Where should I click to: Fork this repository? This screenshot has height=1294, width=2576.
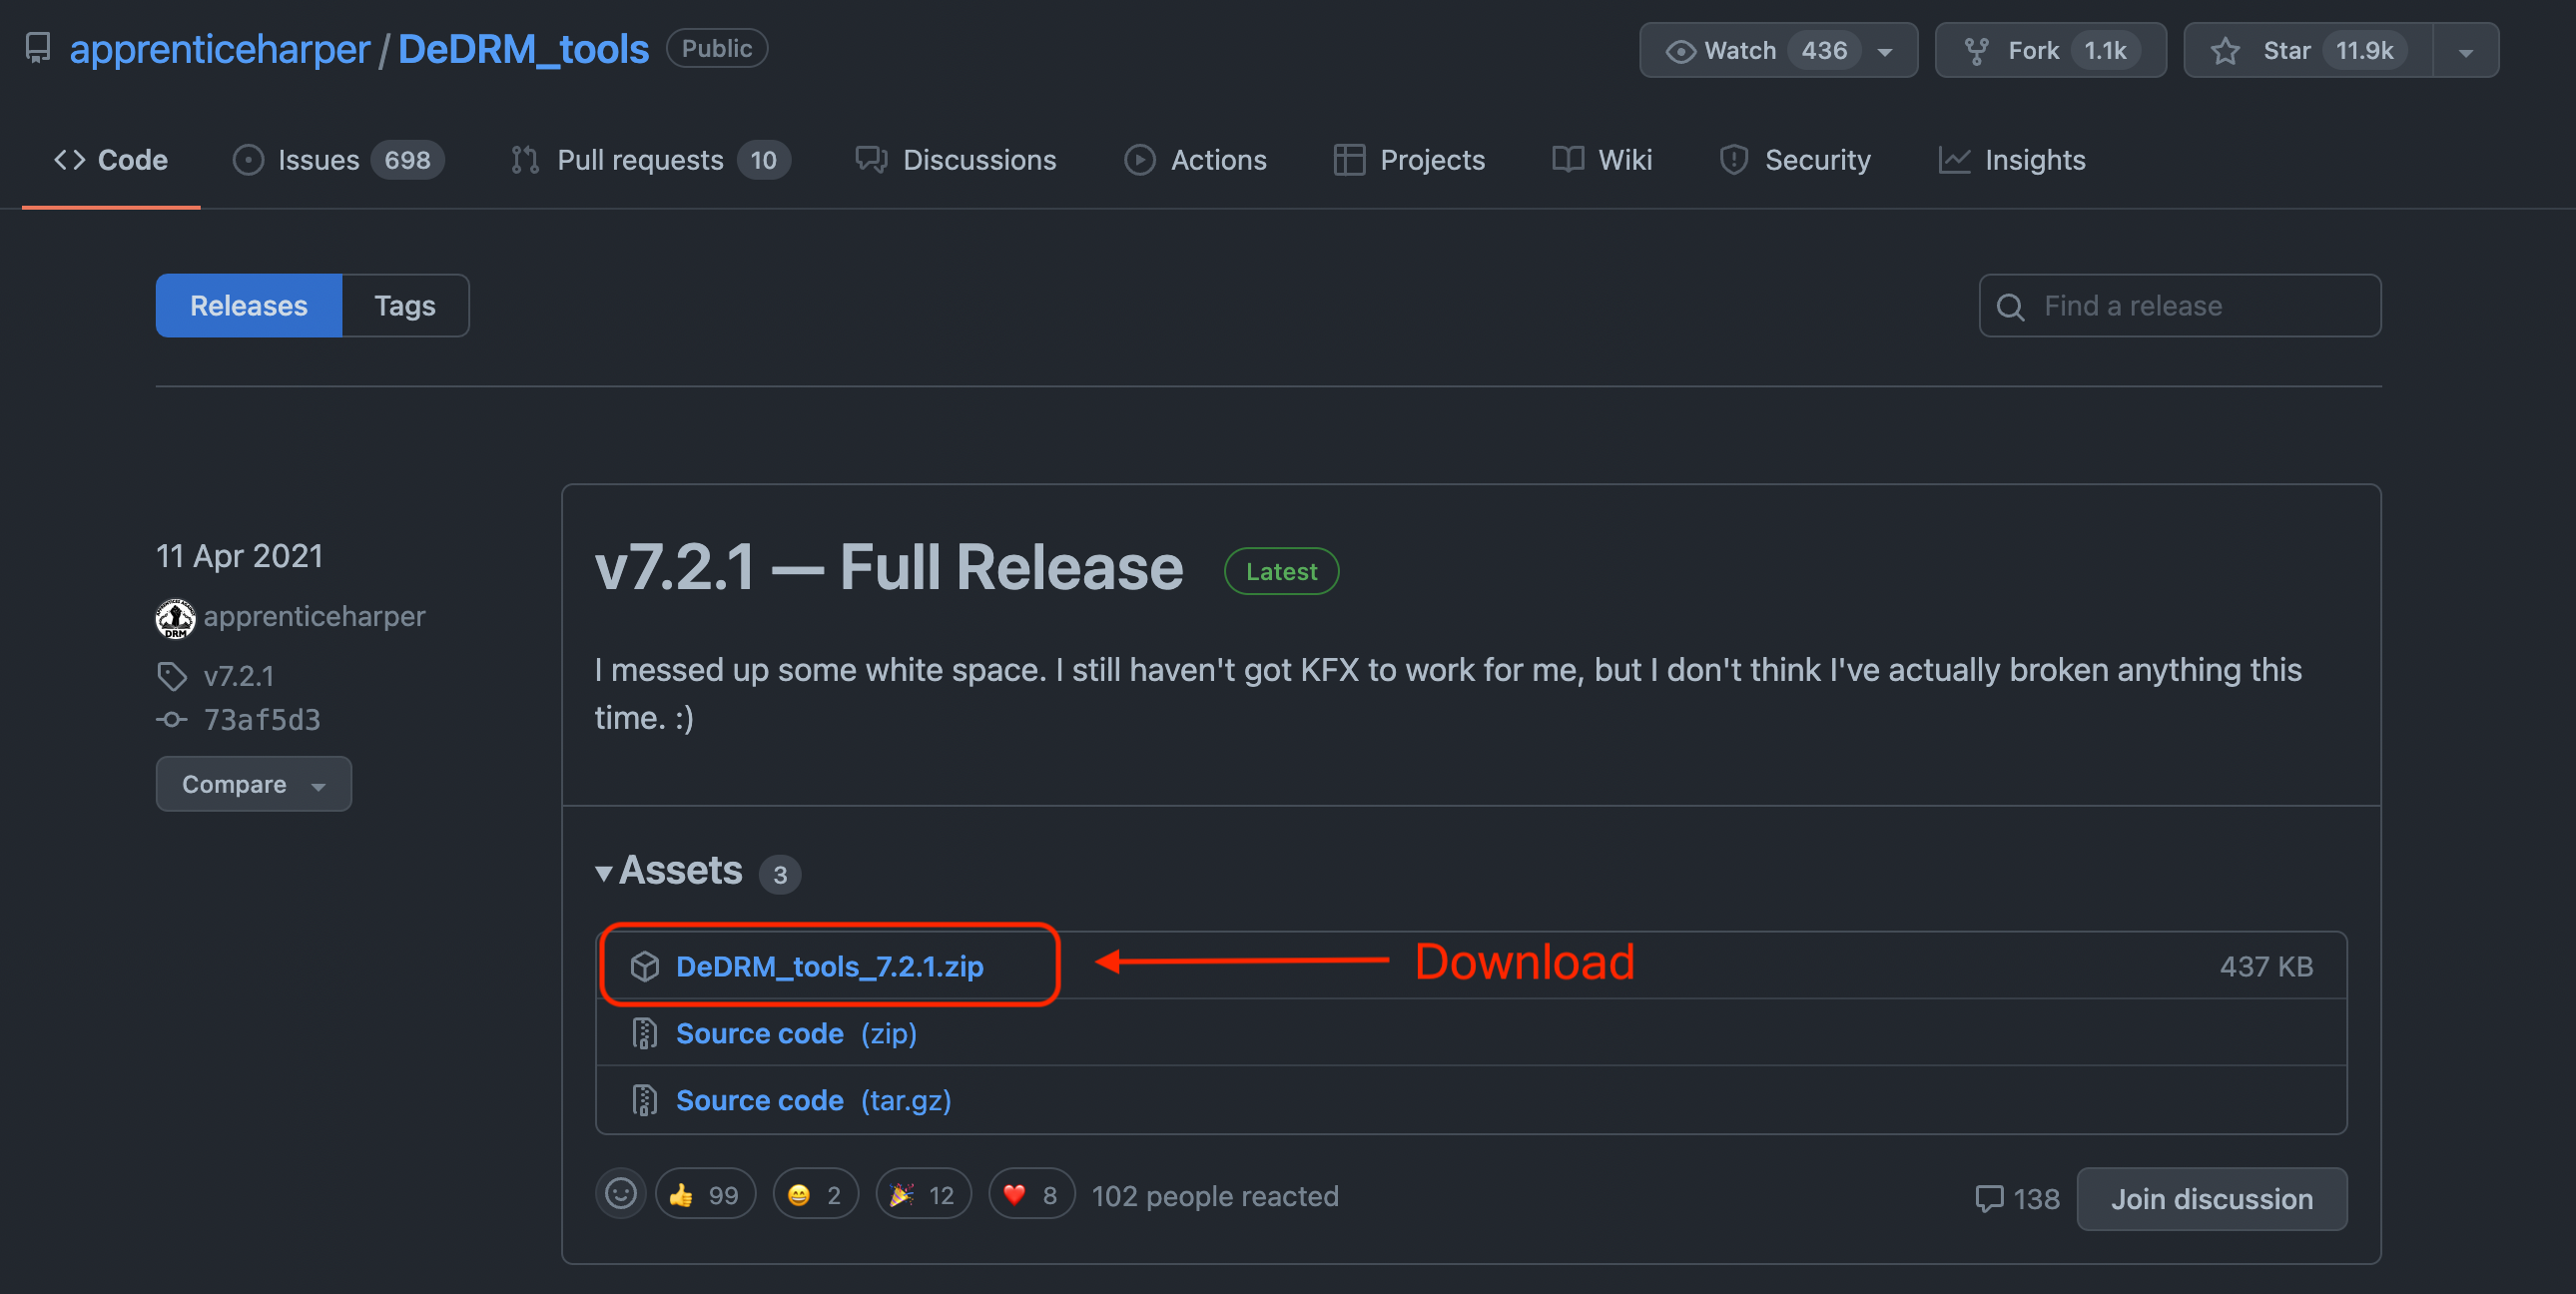point(2050,50)
